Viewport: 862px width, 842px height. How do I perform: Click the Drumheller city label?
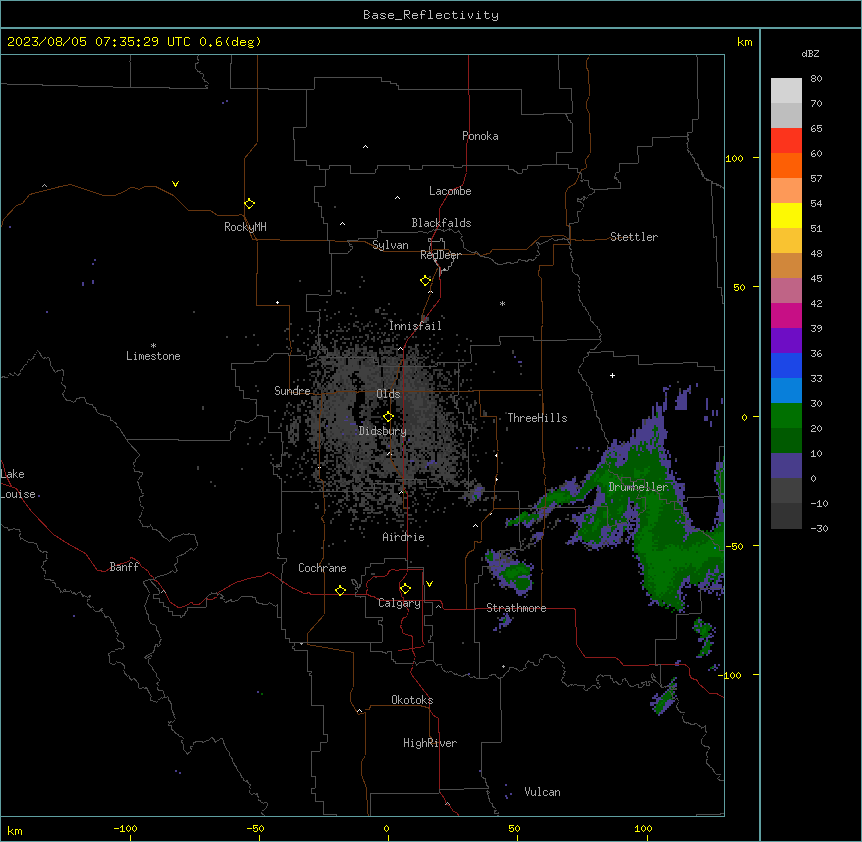pyautogui.click(x=638, y=487)
